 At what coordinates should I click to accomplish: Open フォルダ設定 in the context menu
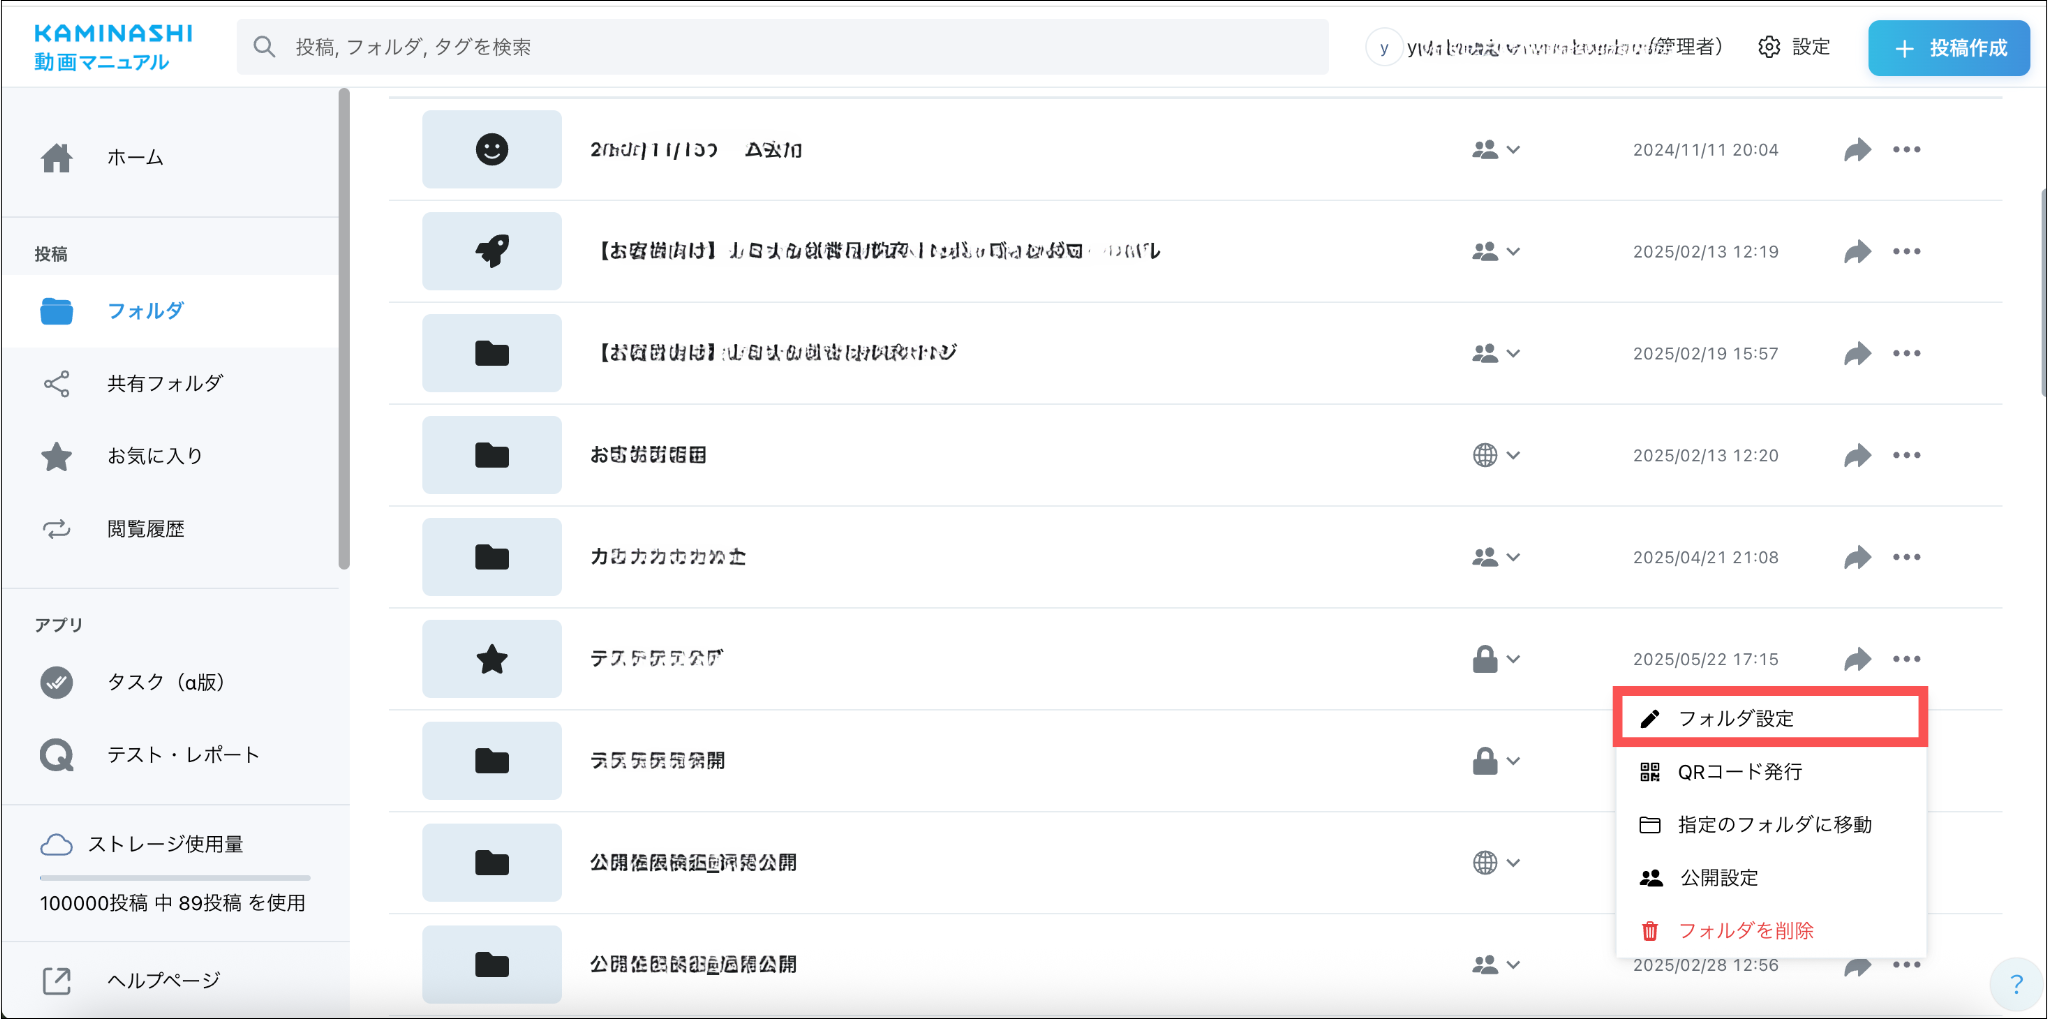click(x=1769, y=718)
